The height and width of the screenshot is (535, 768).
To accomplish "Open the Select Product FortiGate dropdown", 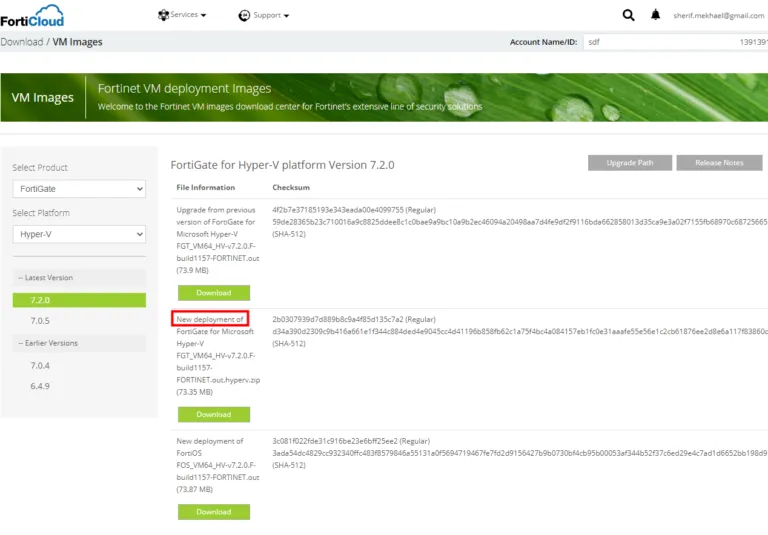I will point(79,189).
